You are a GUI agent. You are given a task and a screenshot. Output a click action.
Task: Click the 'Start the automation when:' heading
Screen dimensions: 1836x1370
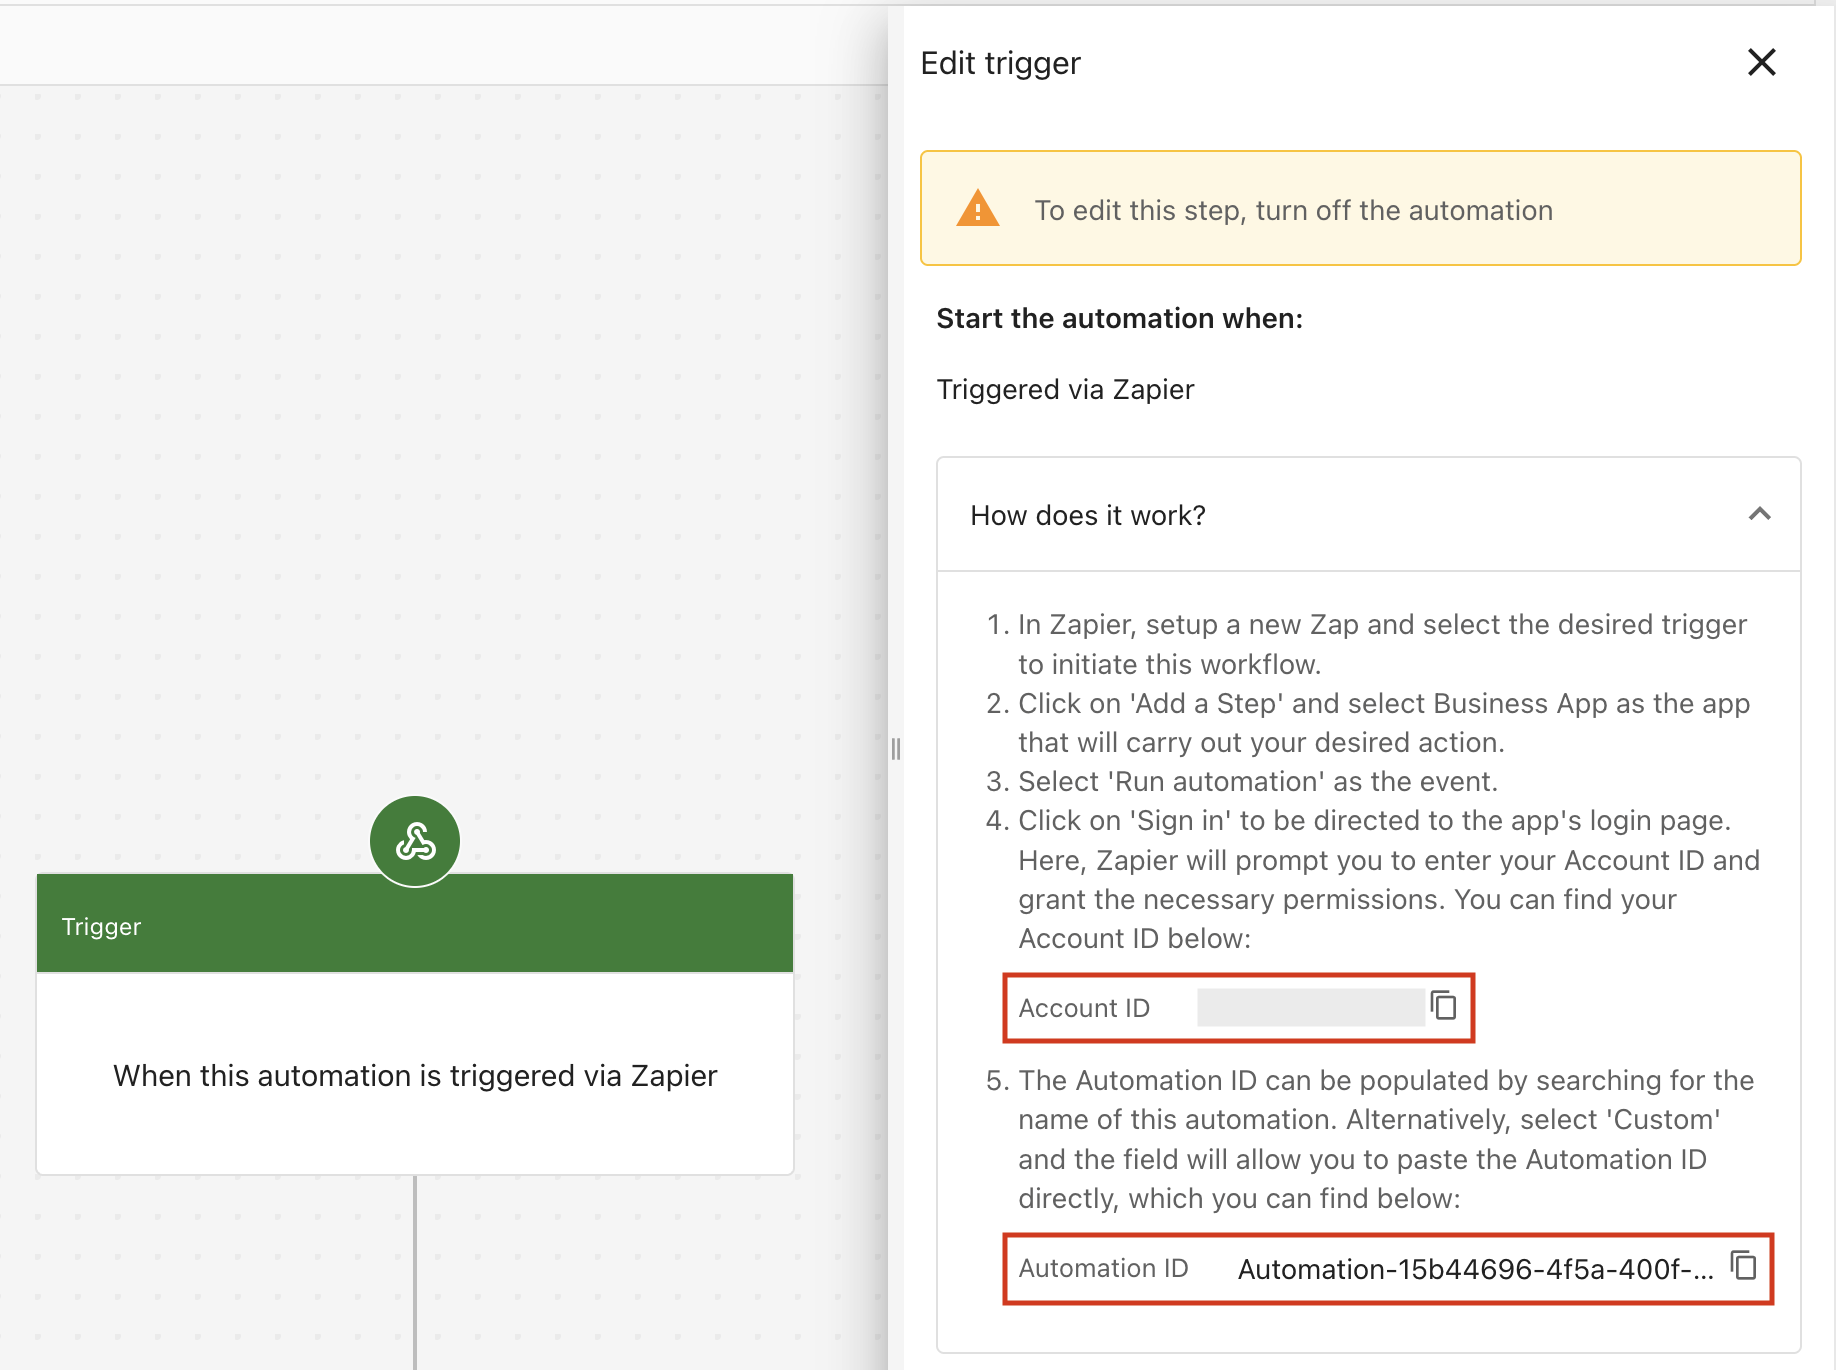[1119, 318]
